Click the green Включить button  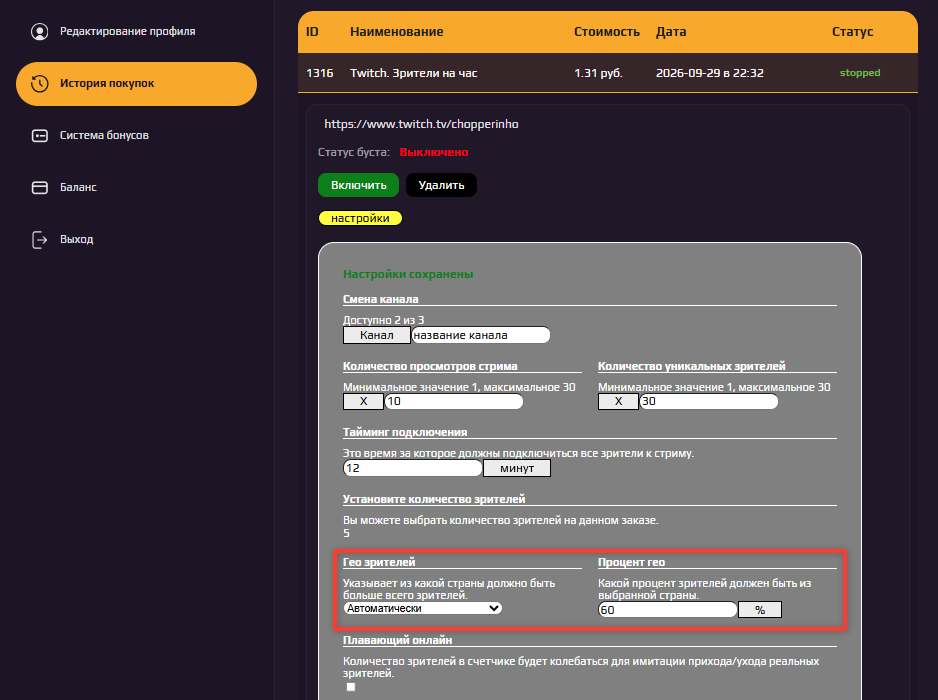click(358, 185)
